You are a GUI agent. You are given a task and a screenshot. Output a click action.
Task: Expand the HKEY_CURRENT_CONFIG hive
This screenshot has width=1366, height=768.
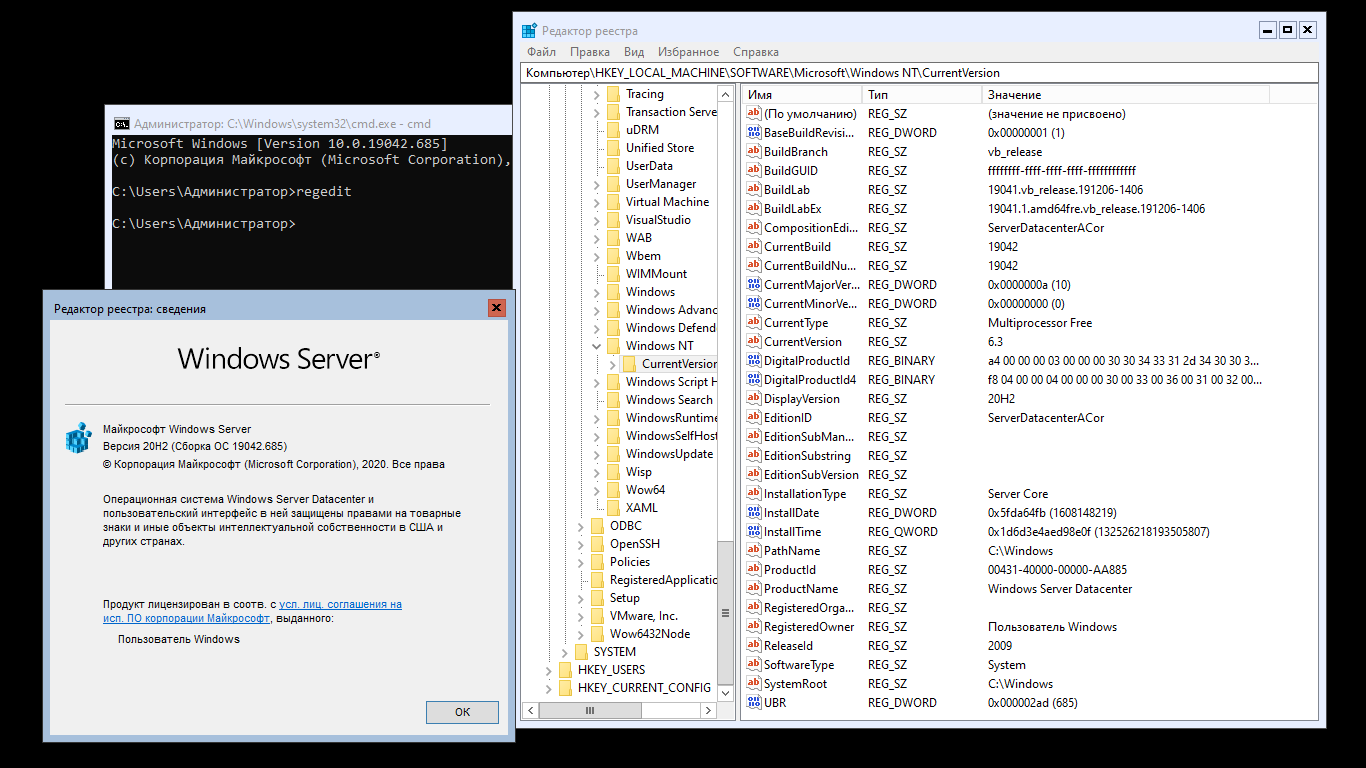point(548,688)
